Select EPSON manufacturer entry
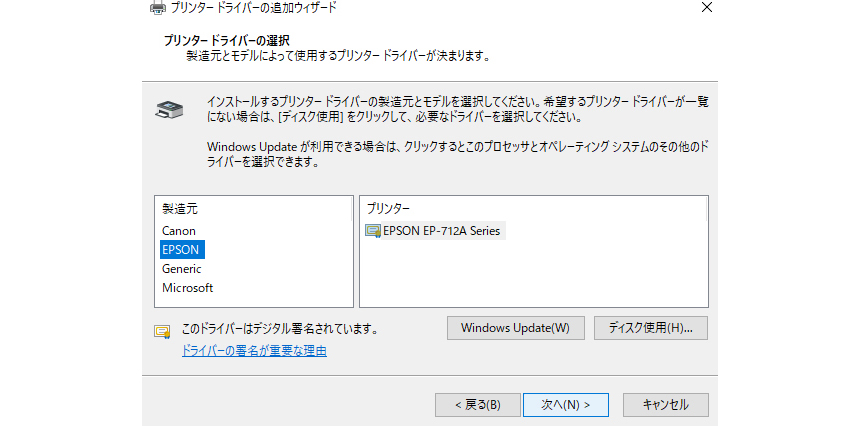 pyautogui.click(x=182, y=249)
